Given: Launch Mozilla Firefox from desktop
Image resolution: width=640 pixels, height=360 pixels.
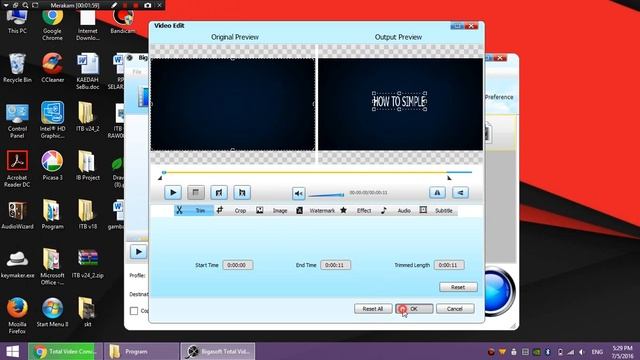Looking at the screenshot, I should (17, 316).
